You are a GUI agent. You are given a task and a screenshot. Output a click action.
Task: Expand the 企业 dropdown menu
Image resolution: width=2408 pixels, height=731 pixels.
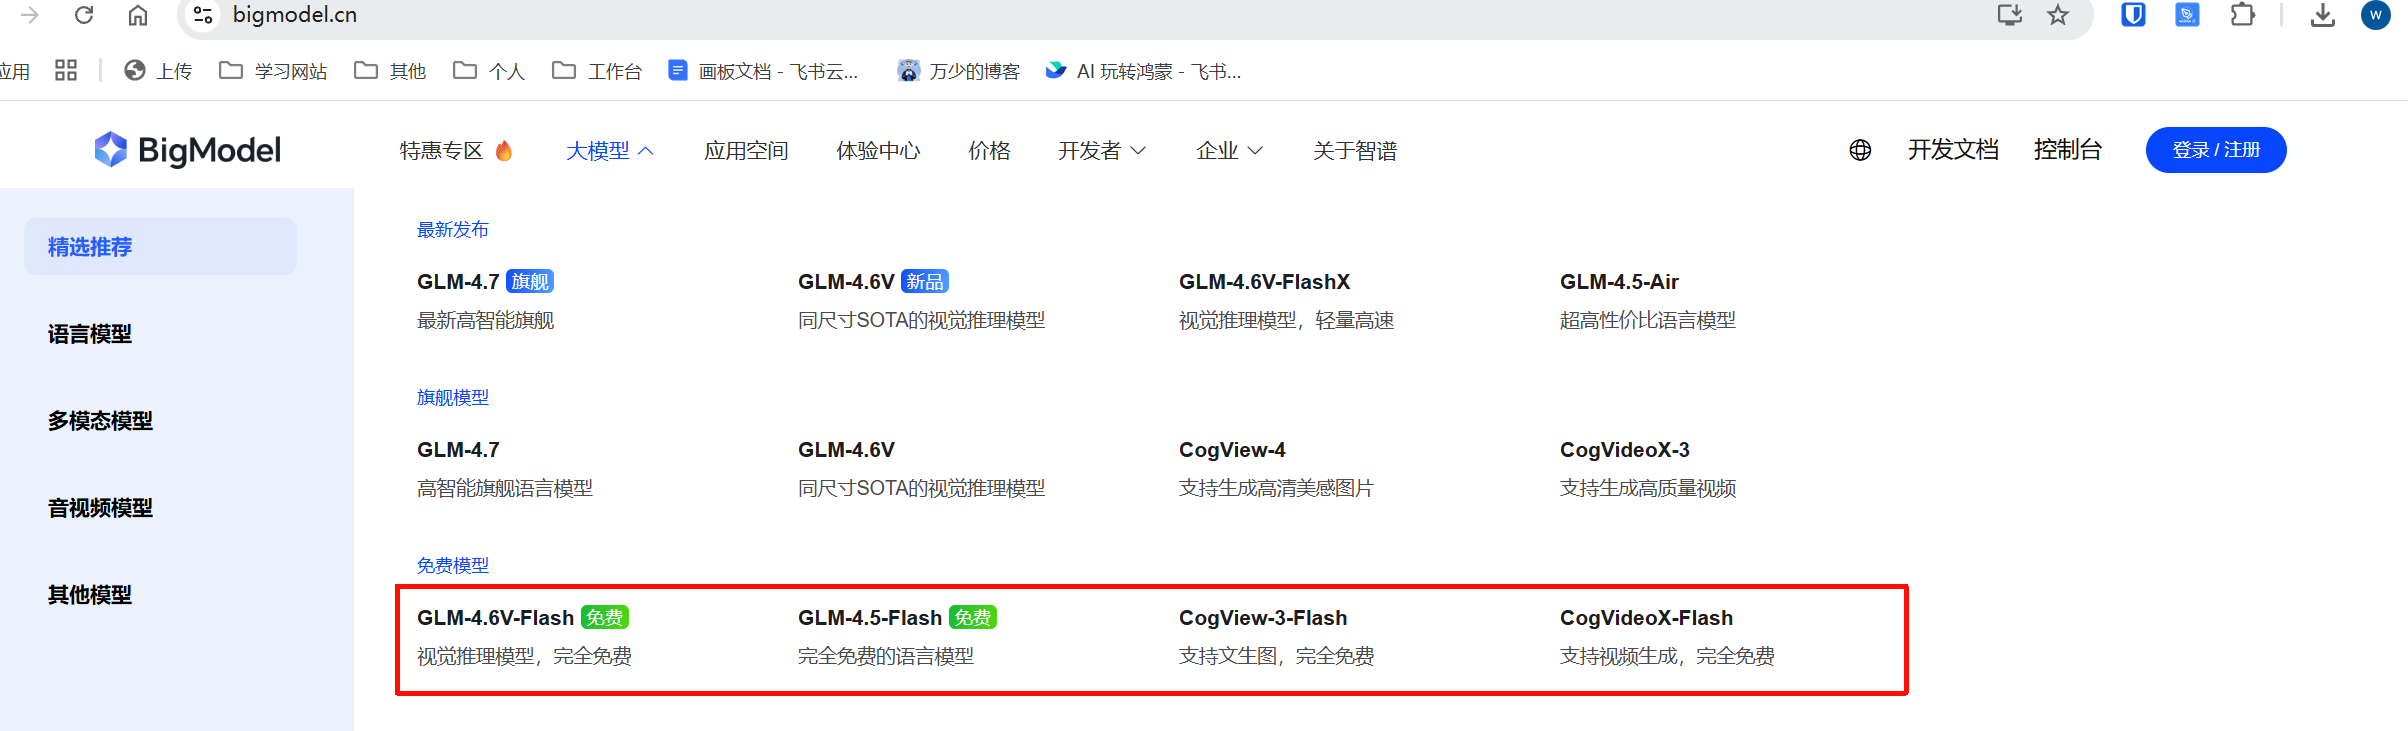tap(1229, 151)
